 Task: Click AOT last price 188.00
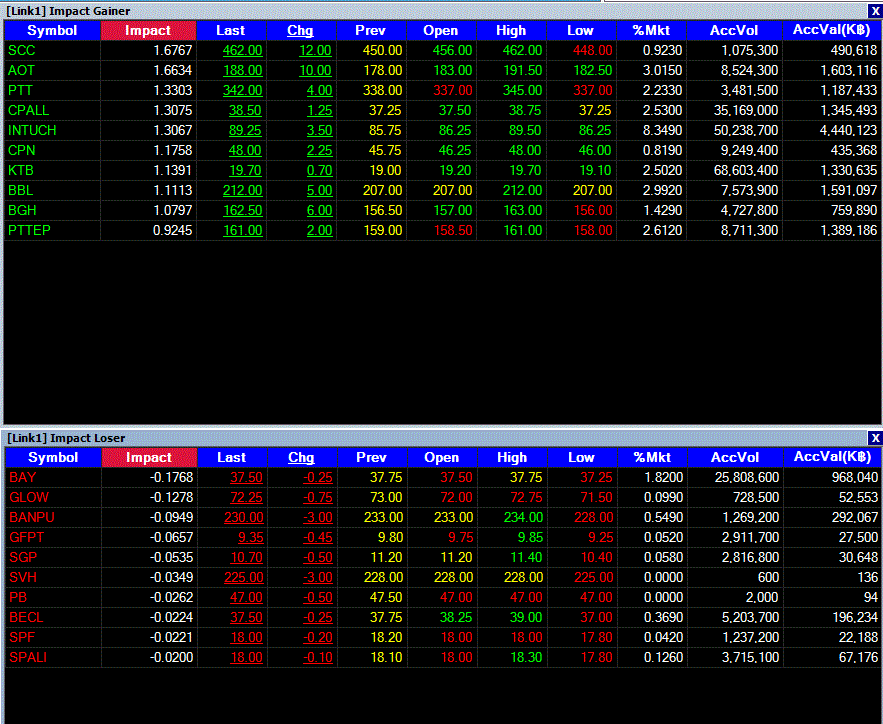243,70
